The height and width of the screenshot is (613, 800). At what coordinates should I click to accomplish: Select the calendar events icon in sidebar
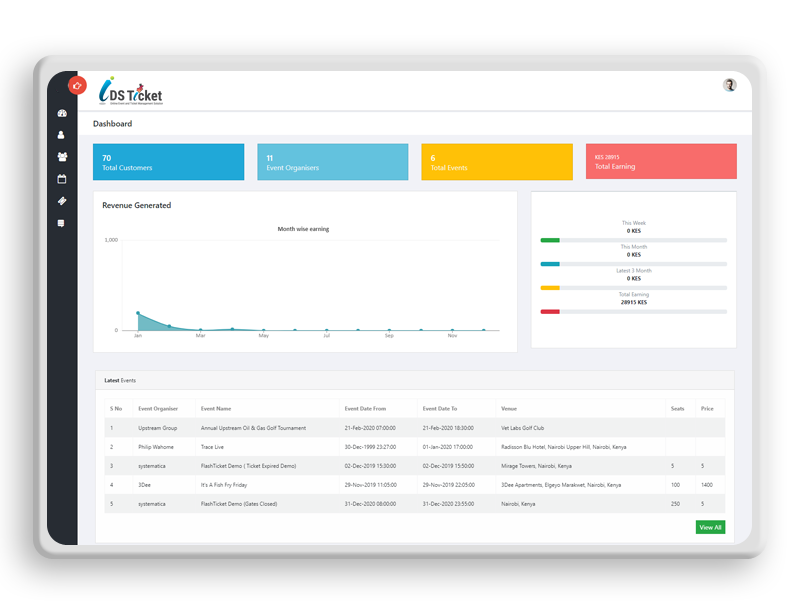(62, 179)
